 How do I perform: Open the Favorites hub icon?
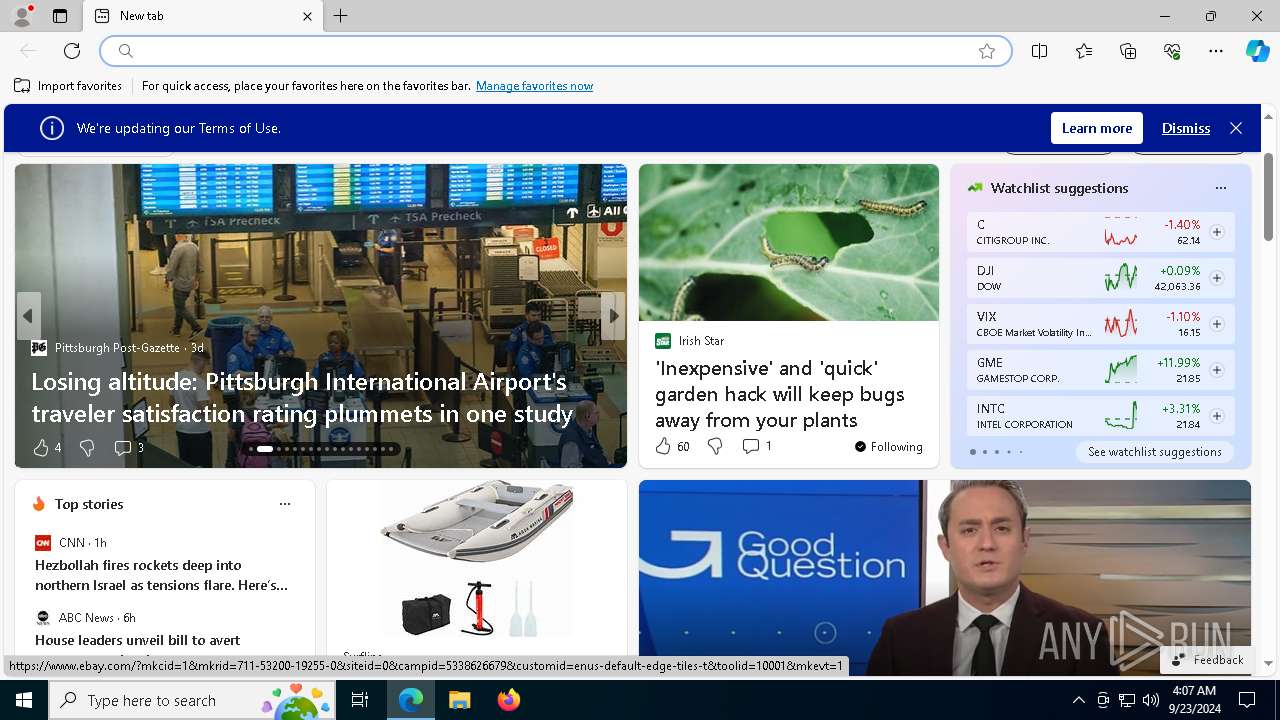coord(1084,51)
